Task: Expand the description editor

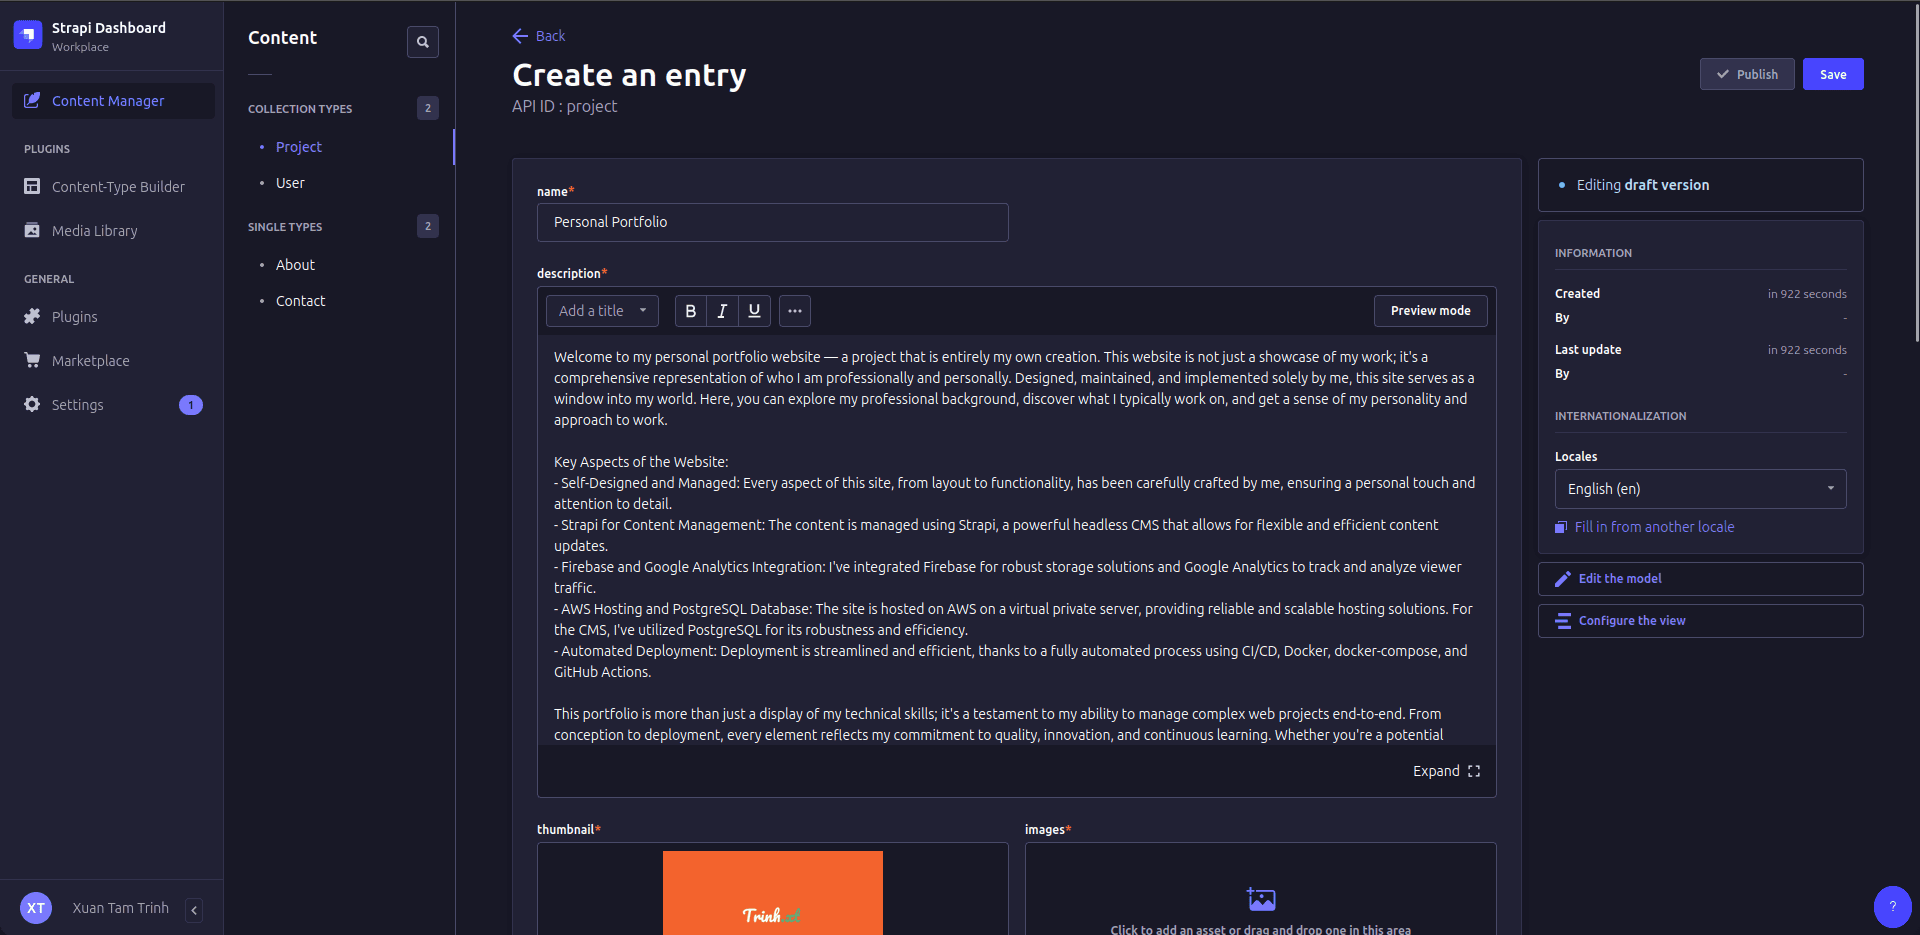Action: point(1446,771)
